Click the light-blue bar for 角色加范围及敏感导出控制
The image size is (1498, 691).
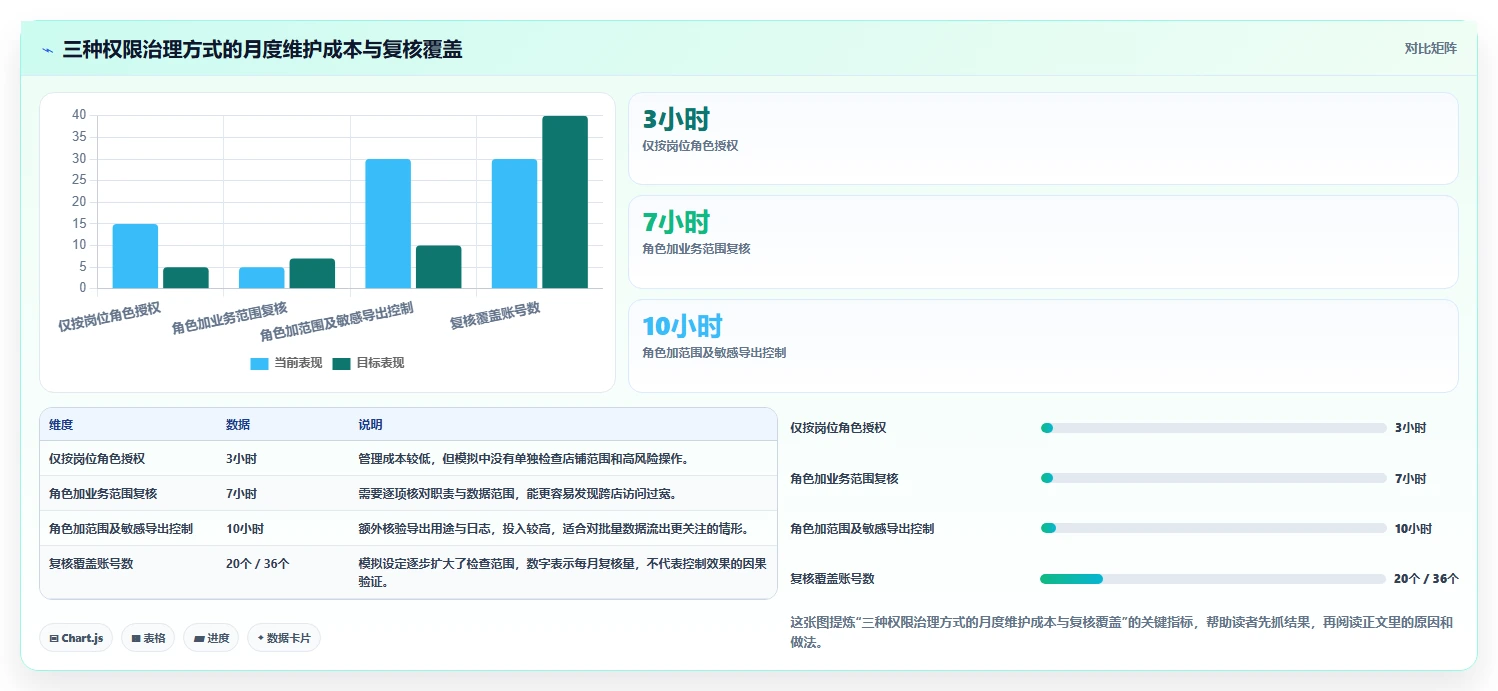[388, 224]
